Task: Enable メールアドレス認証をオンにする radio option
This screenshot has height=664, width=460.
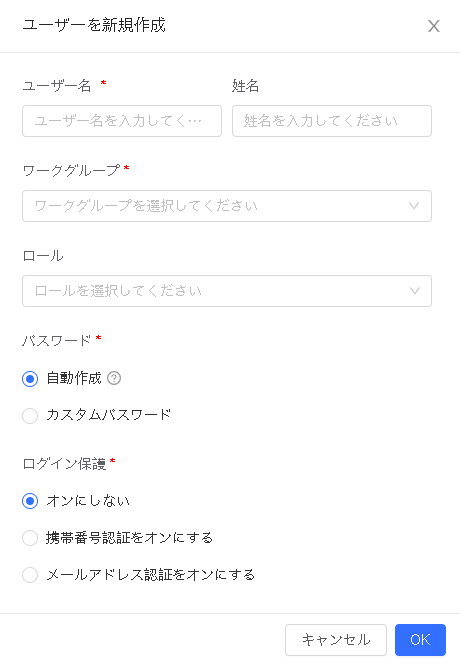Action: coord(30,575)
